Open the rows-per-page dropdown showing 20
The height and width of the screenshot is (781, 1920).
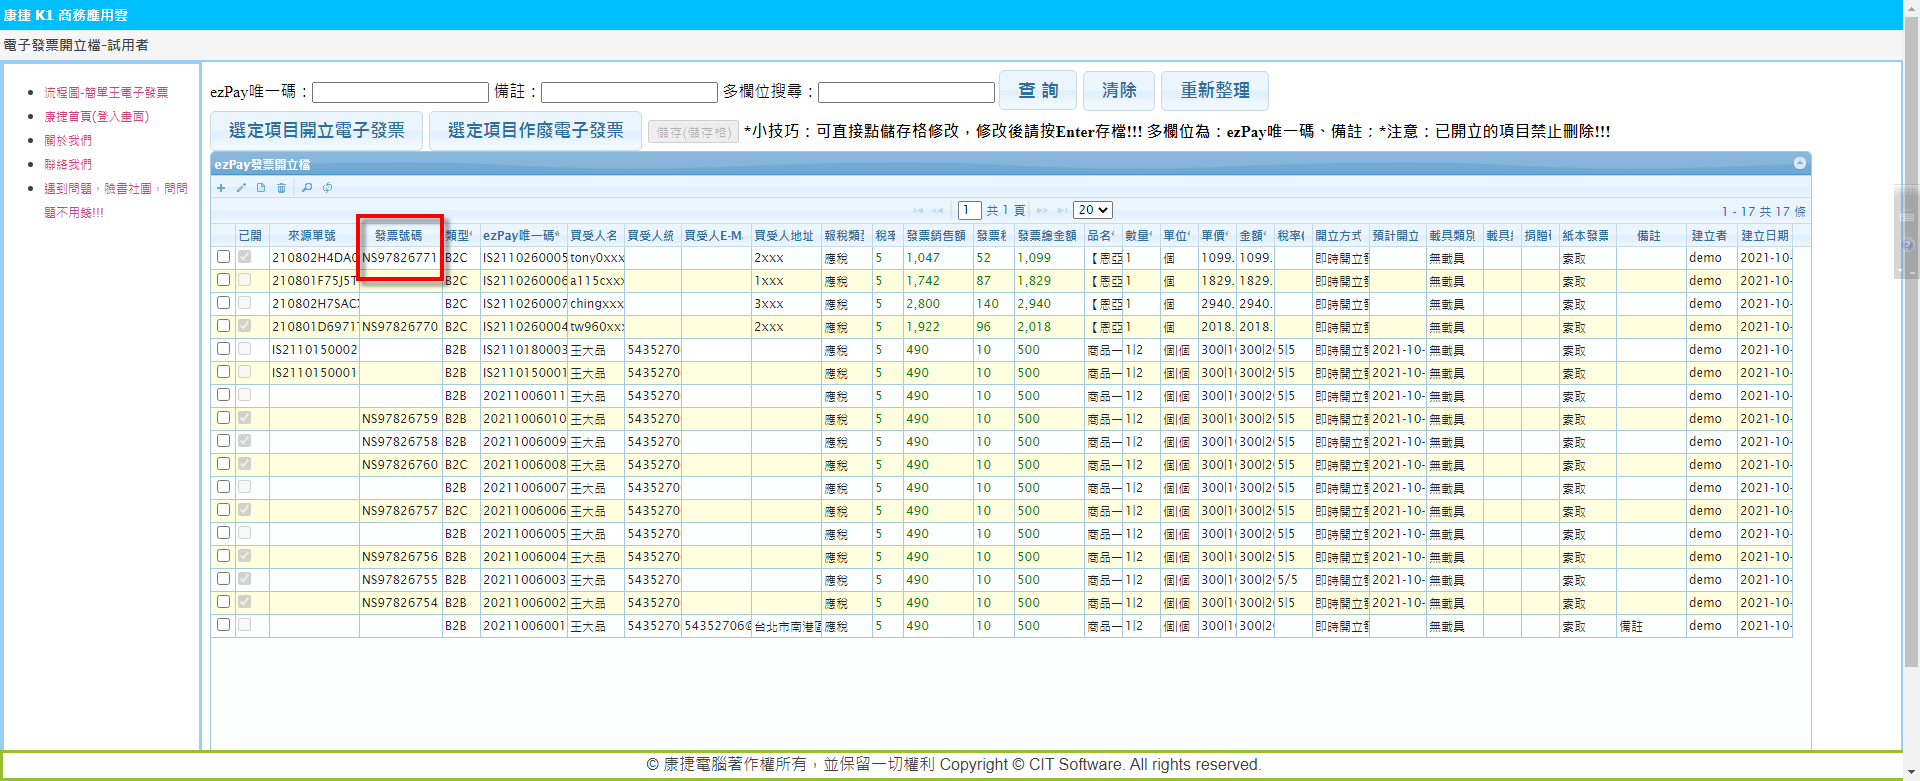pyautogui.click(x=1092, y=210)
